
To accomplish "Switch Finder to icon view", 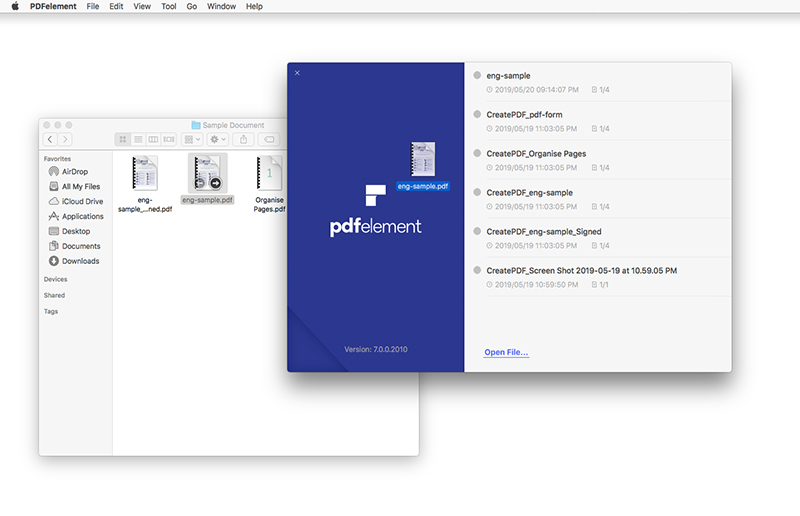I will pos(122,139).
